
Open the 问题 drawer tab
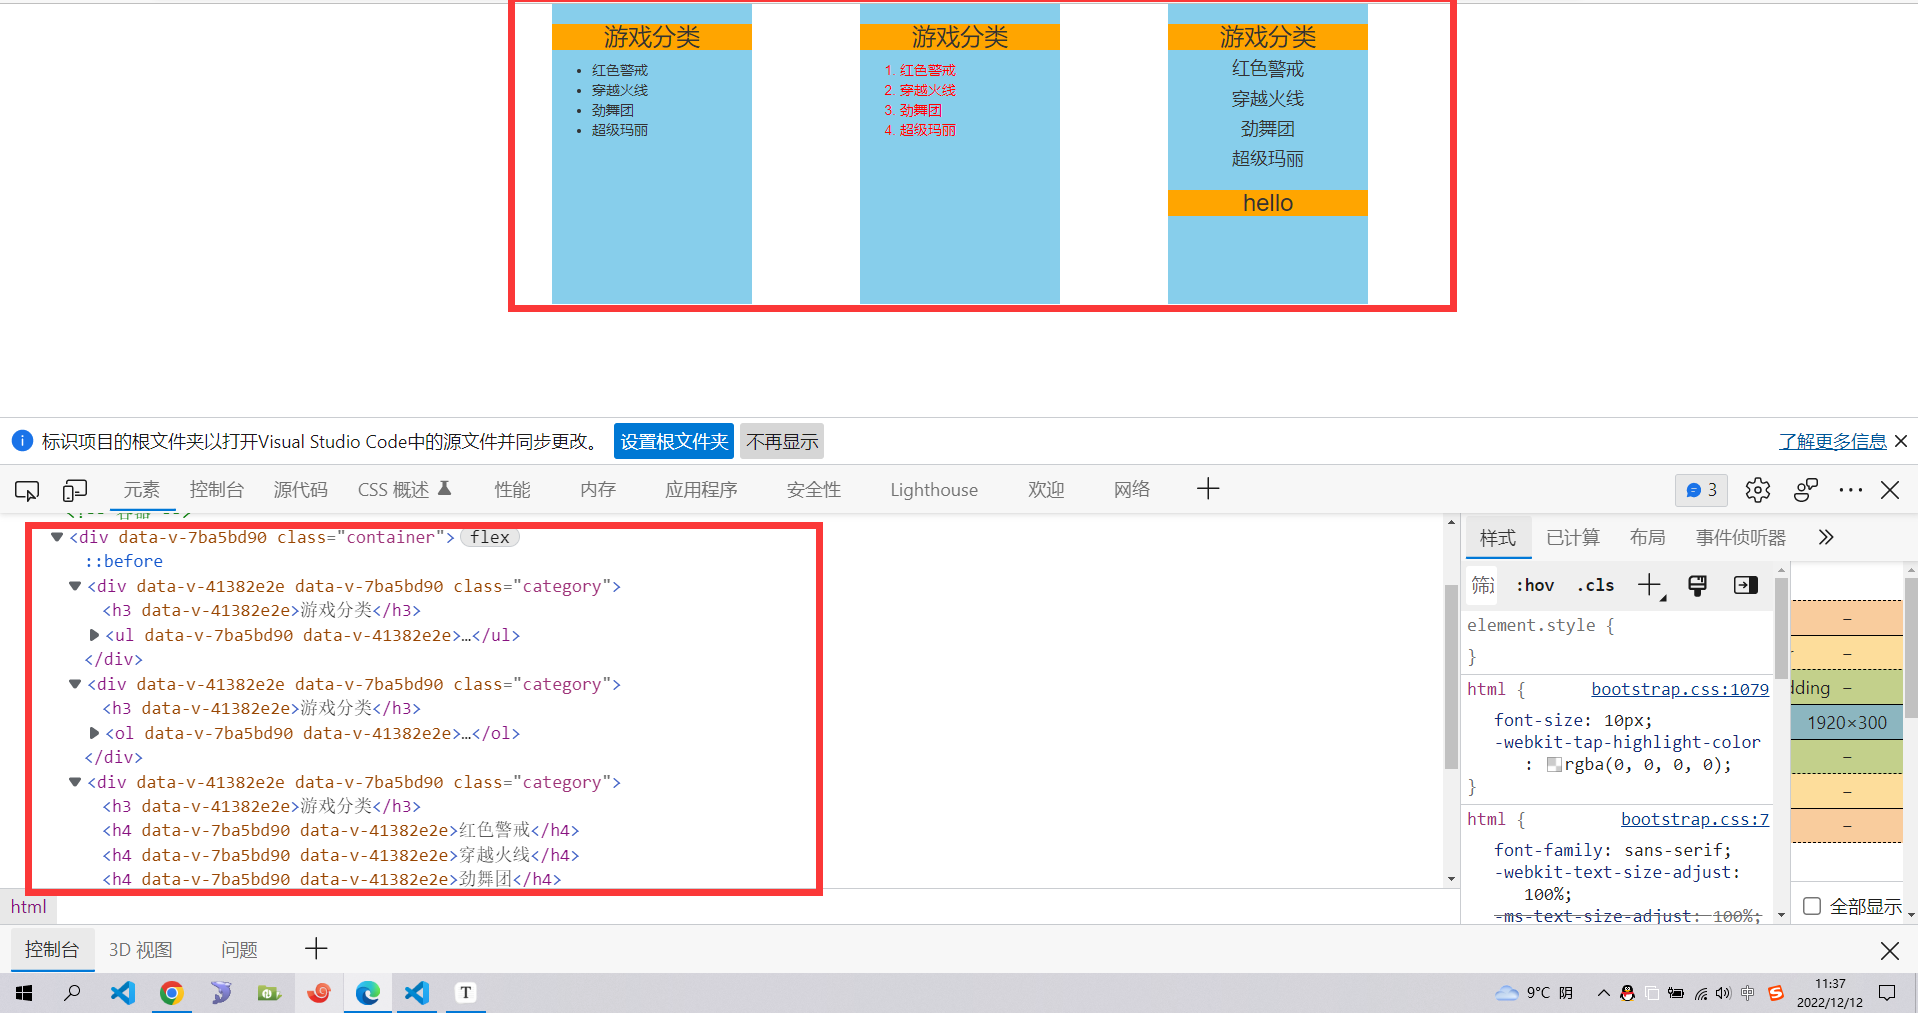coord(240,950)
